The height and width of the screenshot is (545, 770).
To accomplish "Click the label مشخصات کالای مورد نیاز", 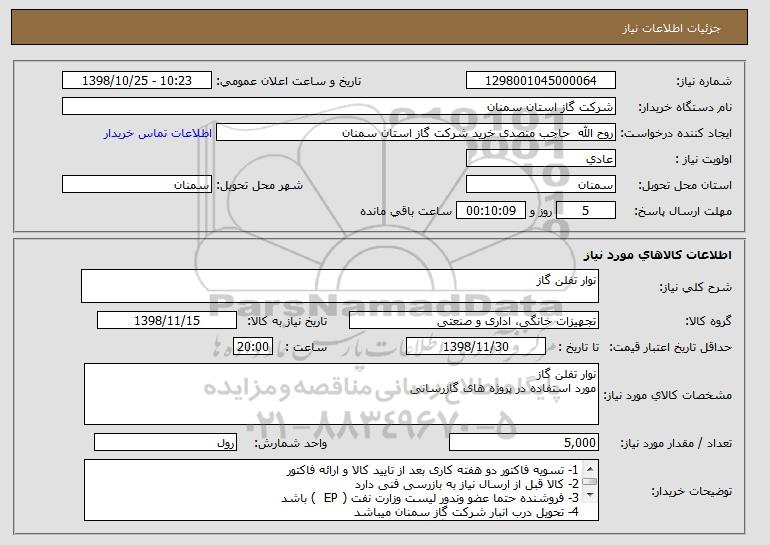I will click(x=667, y=395).
